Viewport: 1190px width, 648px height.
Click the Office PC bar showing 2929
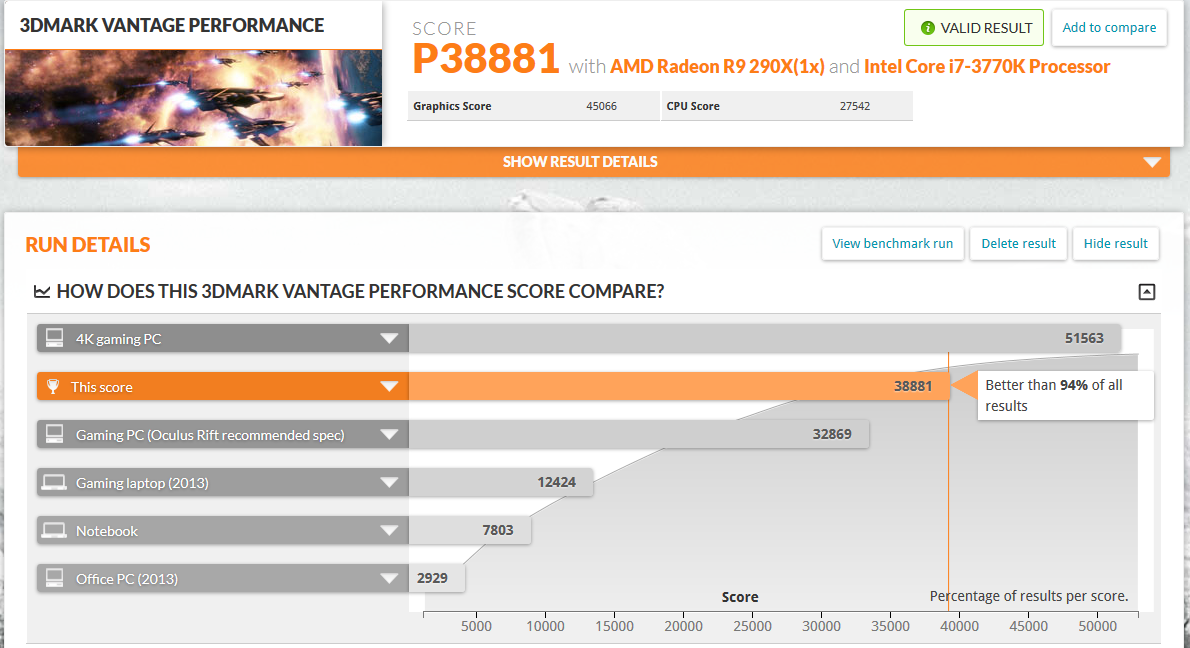pyautogui.click(x=437, y=578)
